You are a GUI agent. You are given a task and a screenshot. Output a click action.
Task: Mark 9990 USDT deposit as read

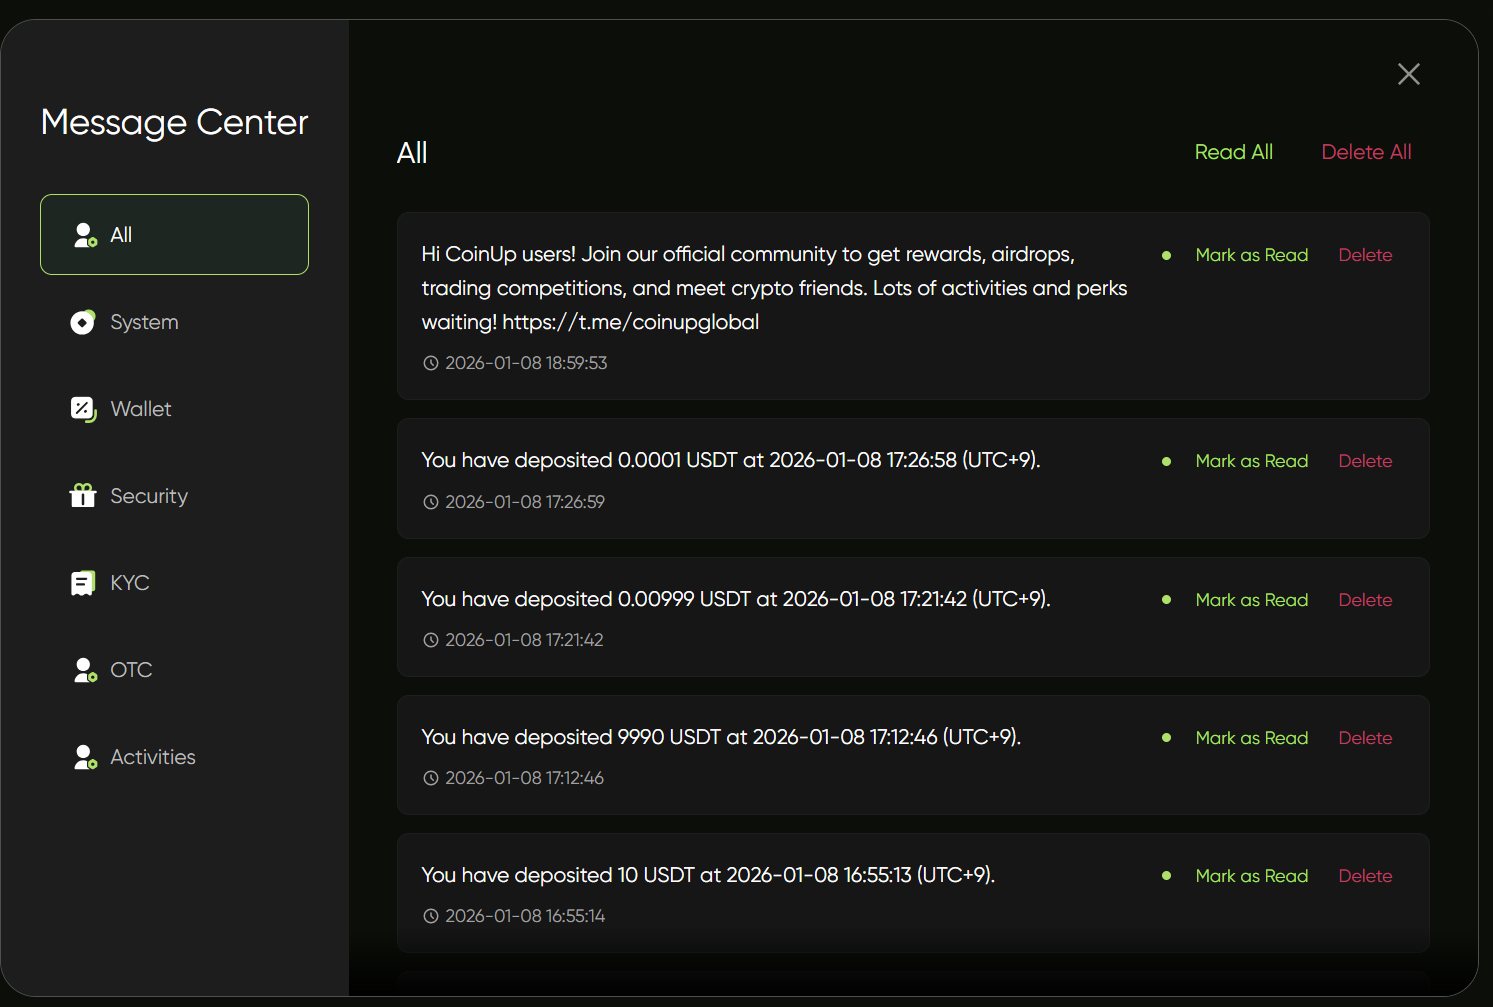tap(1251, 738)
